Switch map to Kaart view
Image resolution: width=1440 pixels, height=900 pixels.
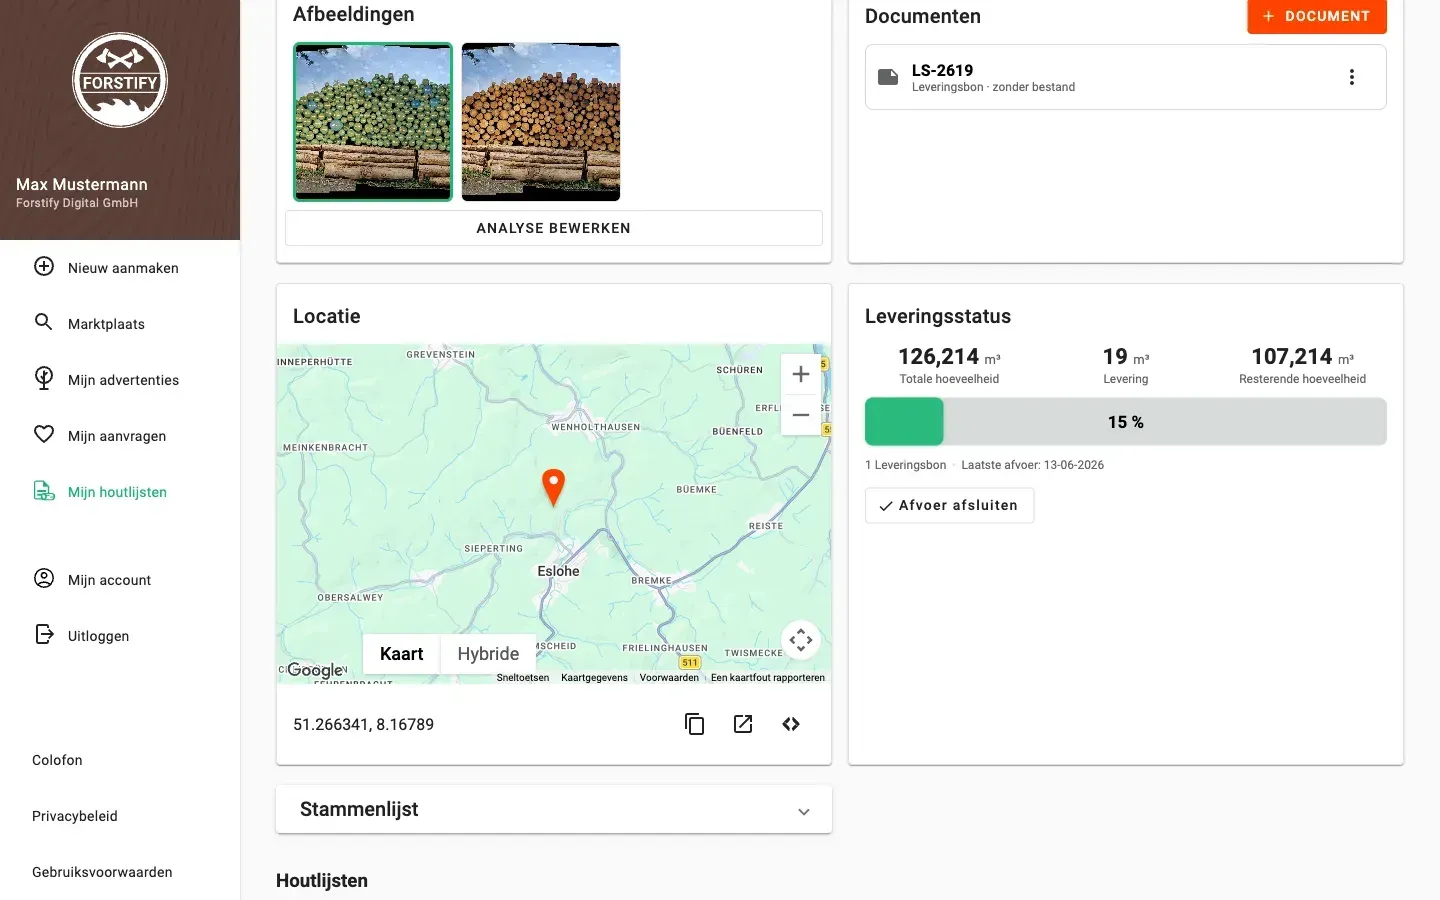coord(402,654)
